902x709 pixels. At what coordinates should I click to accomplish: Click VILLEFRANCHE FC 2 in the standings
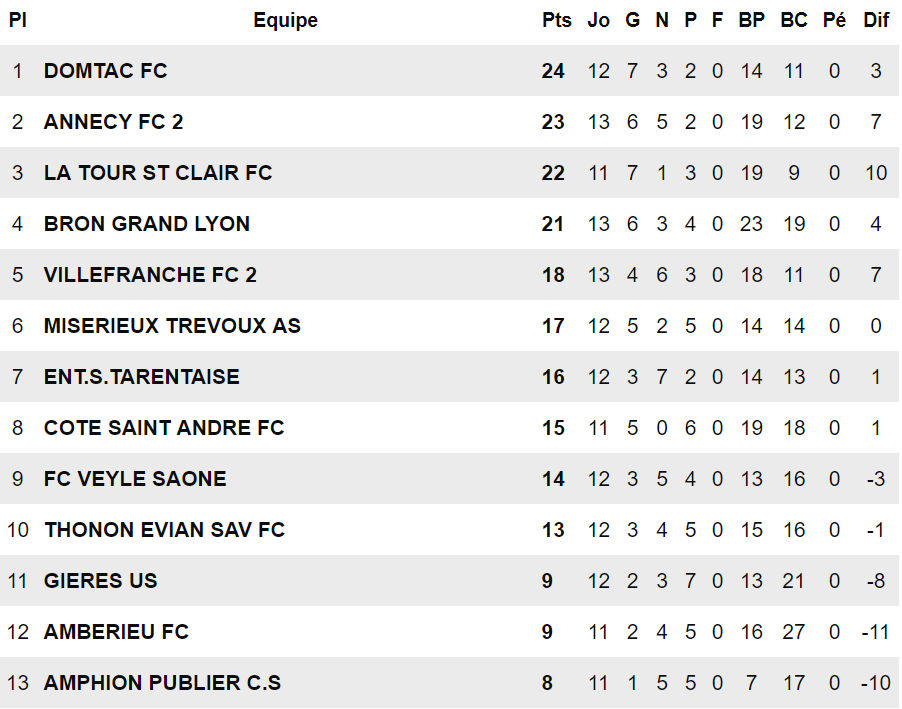pos(150,275)
